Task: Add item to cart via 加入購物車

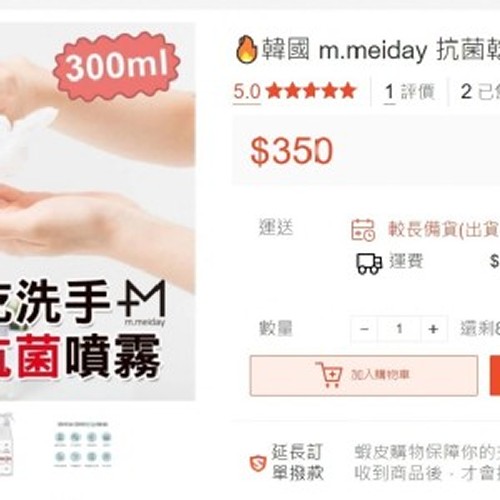Action: tap(364, 375)
